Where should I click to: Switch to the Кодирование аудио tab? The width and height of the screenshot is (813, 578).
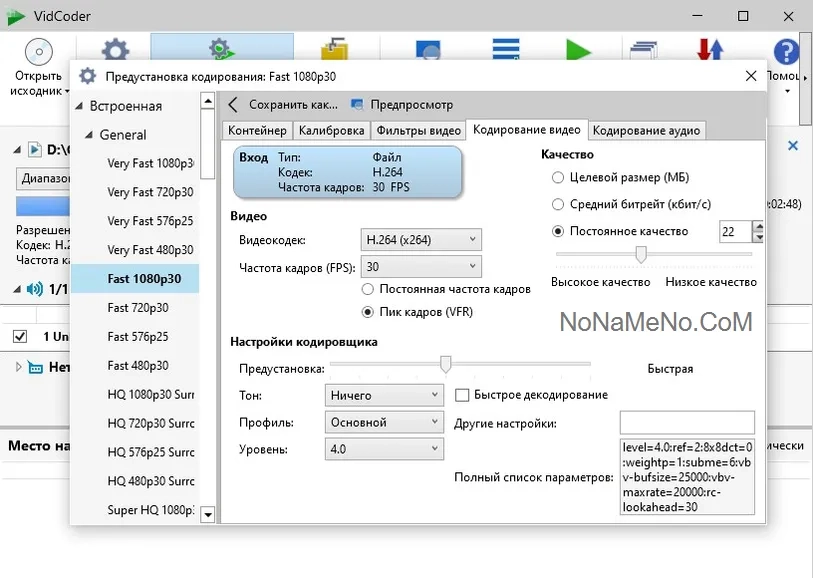pos(646,130)
